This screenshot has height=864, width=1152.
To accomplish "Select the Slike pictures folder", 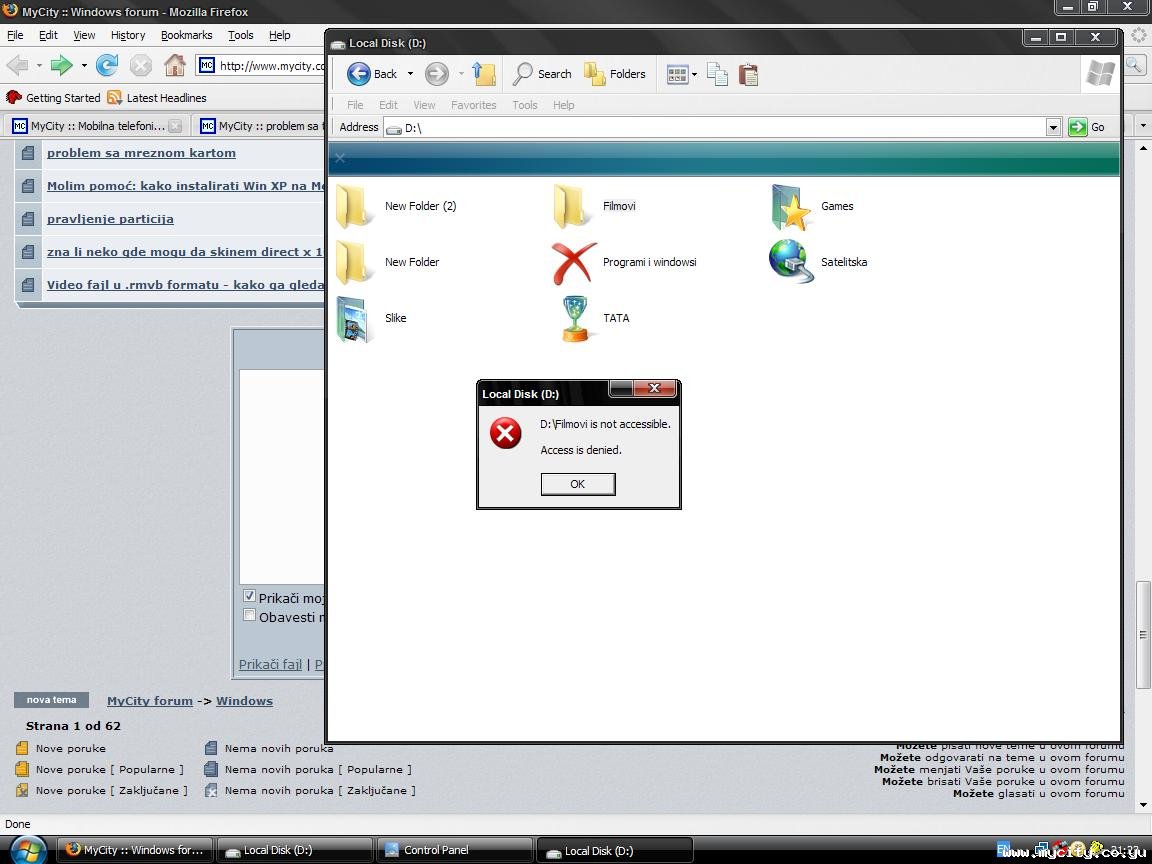I will (x=353, y=318).
